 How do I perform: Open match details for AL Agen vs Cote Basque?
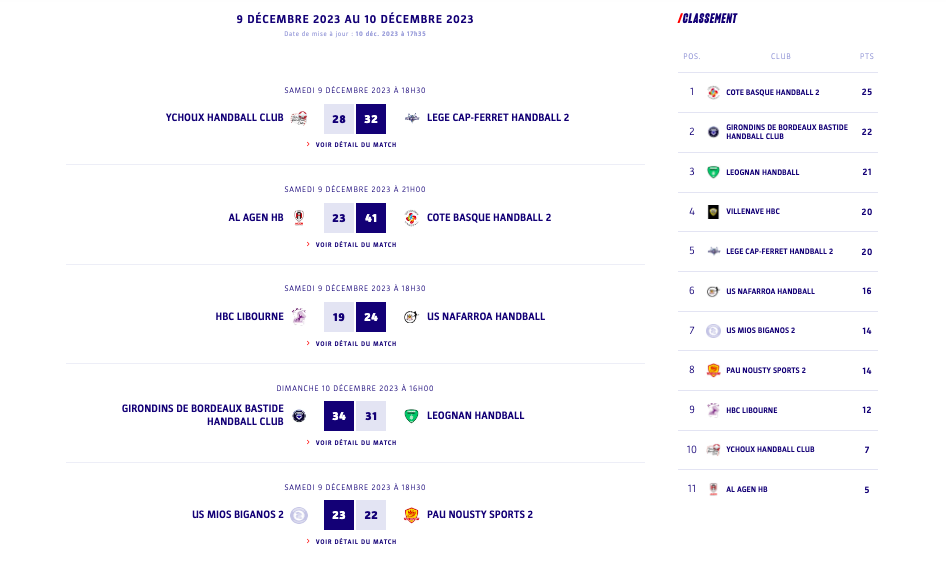click(355, 244)
